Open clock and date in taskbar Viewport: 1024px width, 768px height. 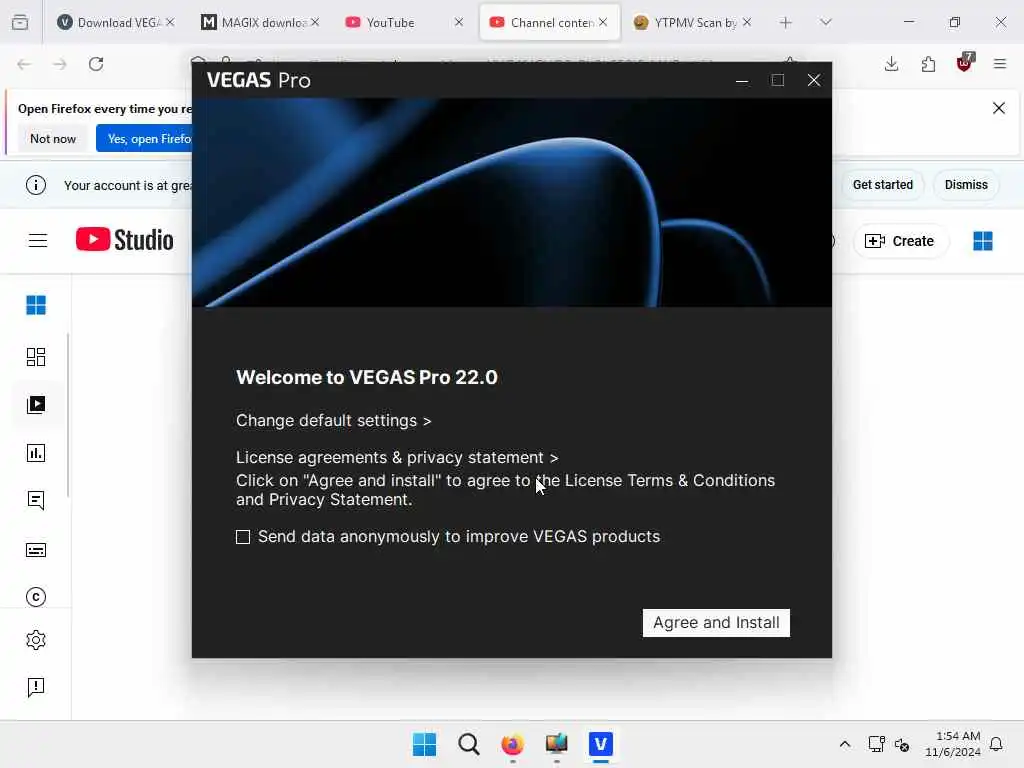tap(953, 744)
